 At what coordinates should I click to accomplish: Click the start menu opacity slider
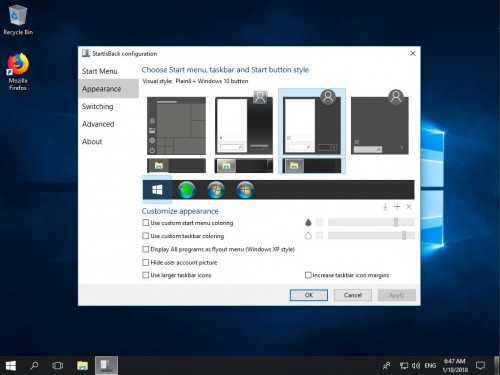coord(371,222)
